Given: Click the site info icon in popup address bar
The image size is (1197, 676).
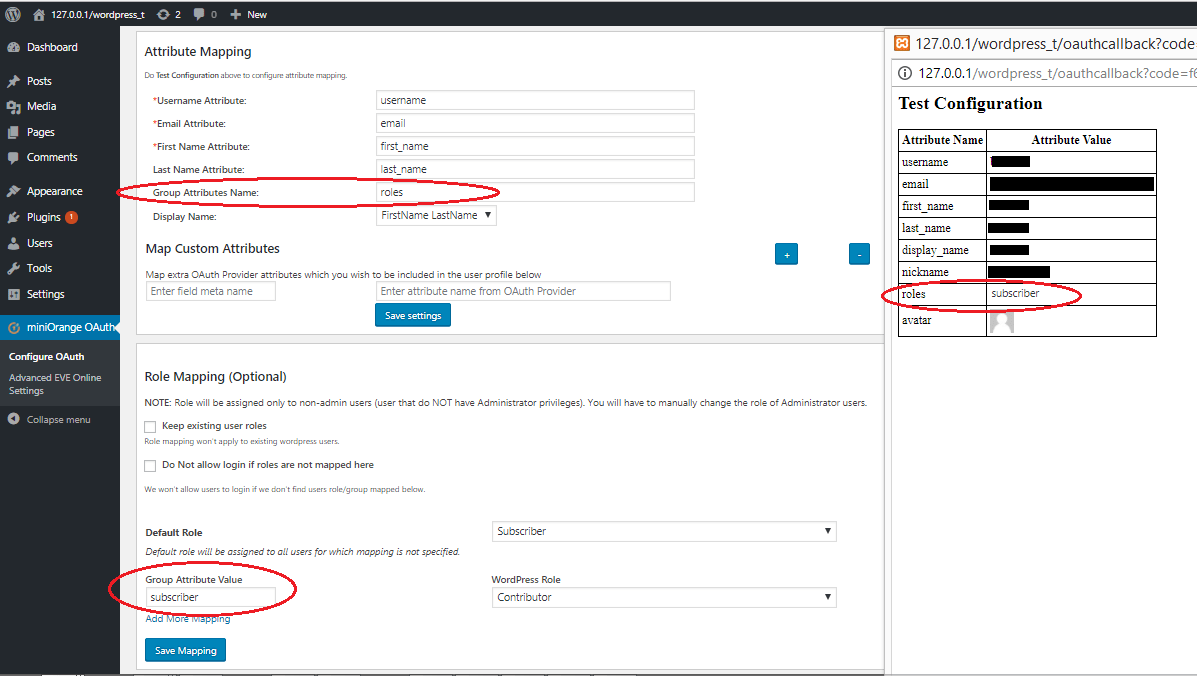Looking at the screenshot, I should (905, 73).
